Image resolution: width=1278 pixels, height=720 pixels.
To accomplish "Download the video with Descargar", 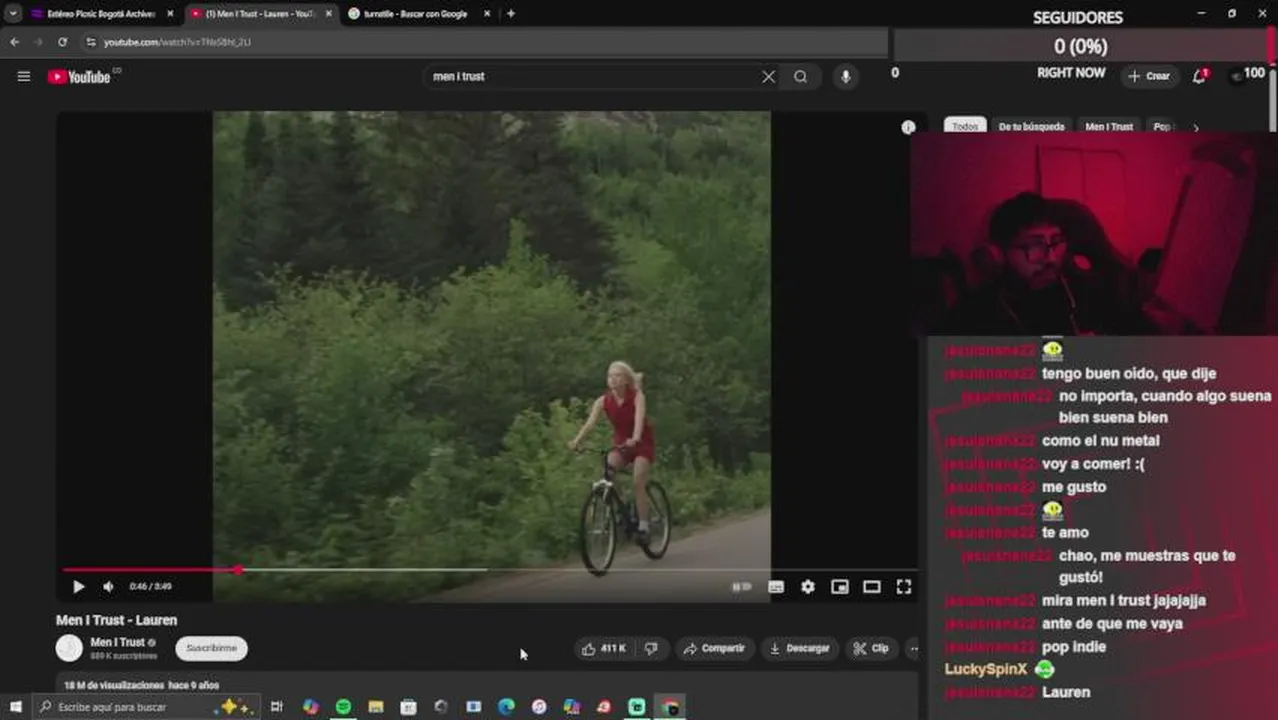I will tap(799, 648).
